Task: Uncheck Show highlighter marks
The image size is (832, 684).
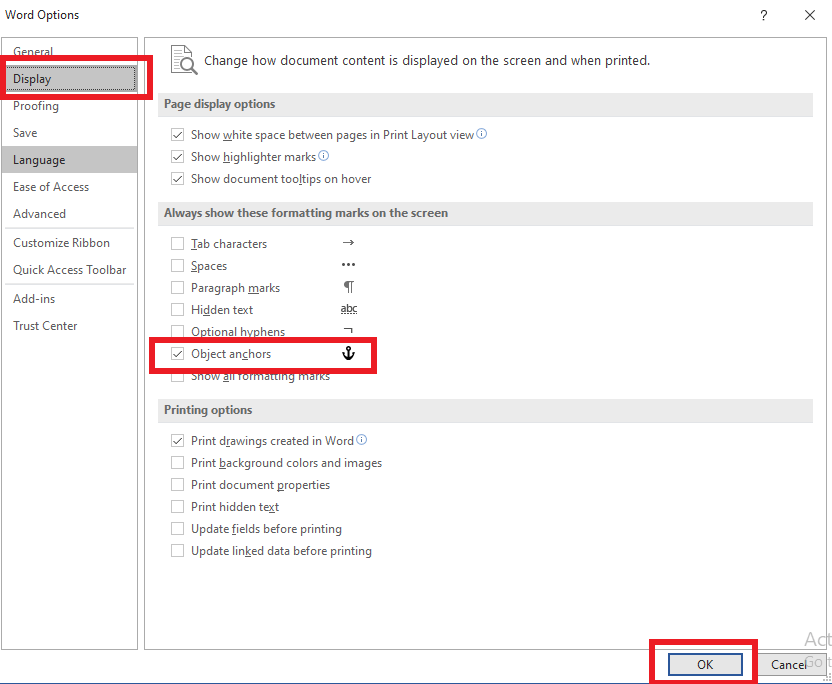Action: 177,157
